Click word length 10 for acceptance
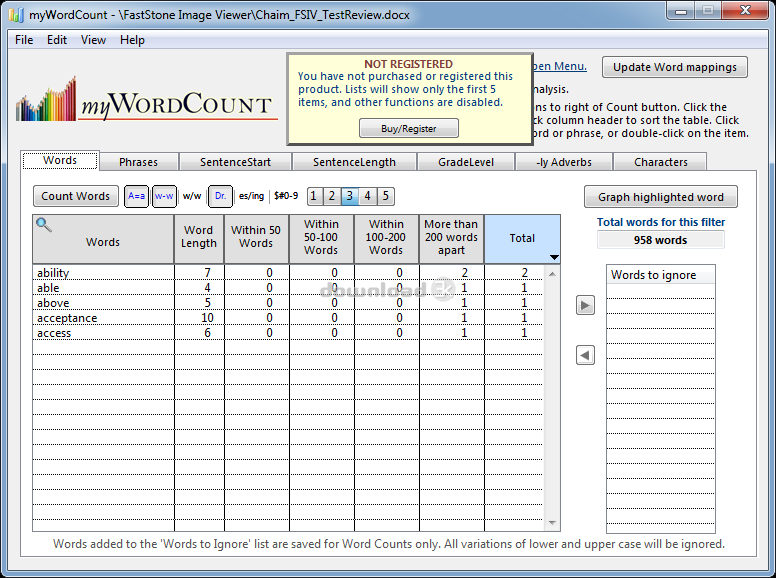The width and height of the screenshot is (776, 578). (207, 318)
